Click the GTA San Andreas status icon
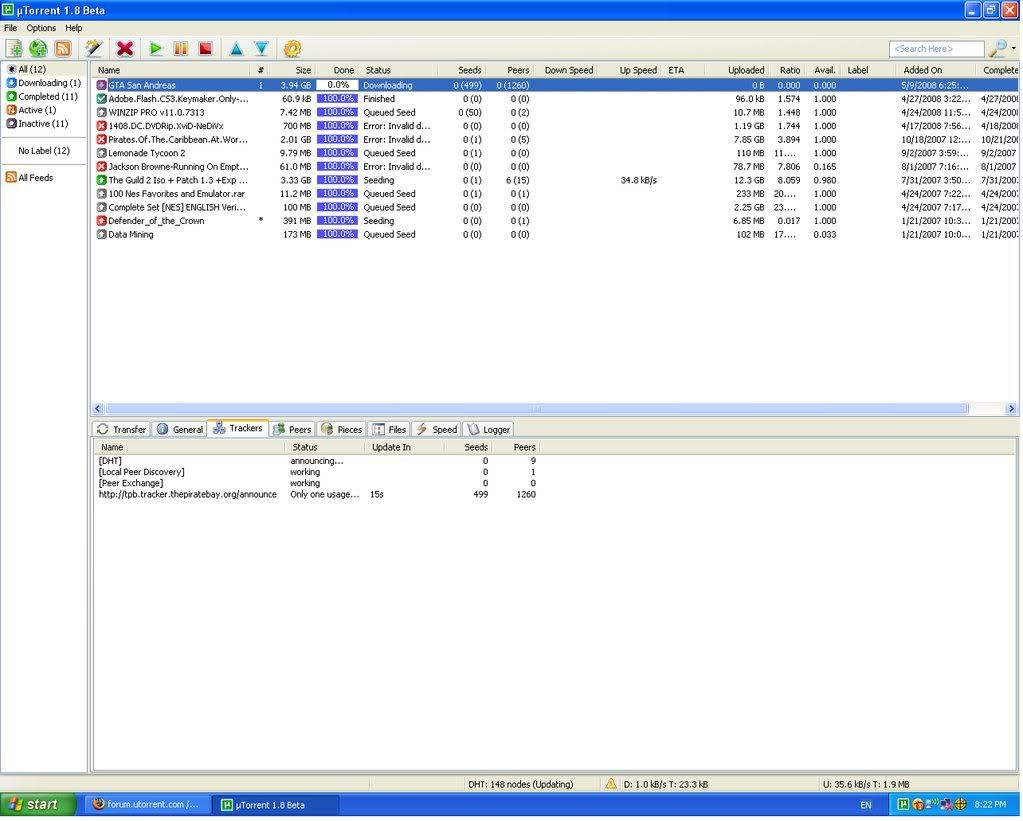Viewport: 1023px width, 821px height. click(101, 85)
